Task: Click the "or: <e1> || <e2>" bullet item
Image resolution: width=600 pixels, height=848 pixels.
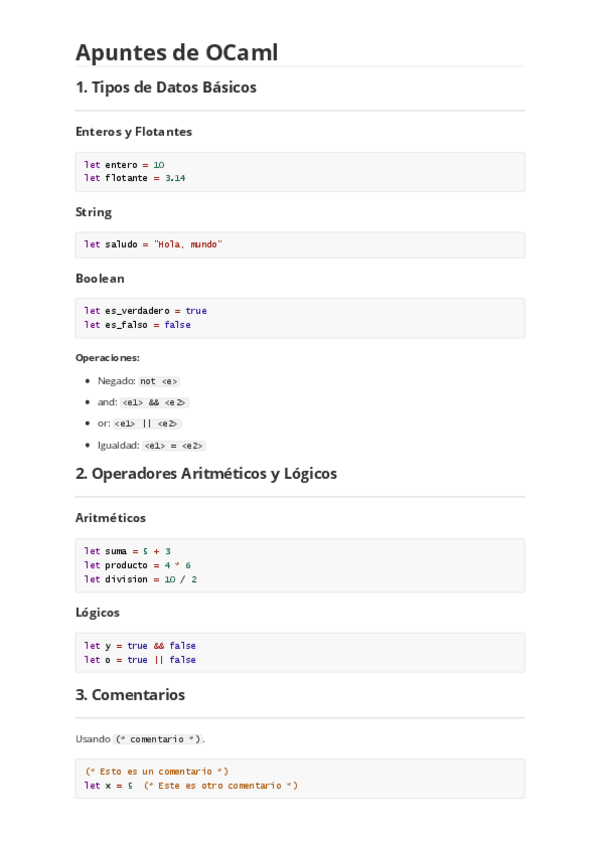Action: 139,423
